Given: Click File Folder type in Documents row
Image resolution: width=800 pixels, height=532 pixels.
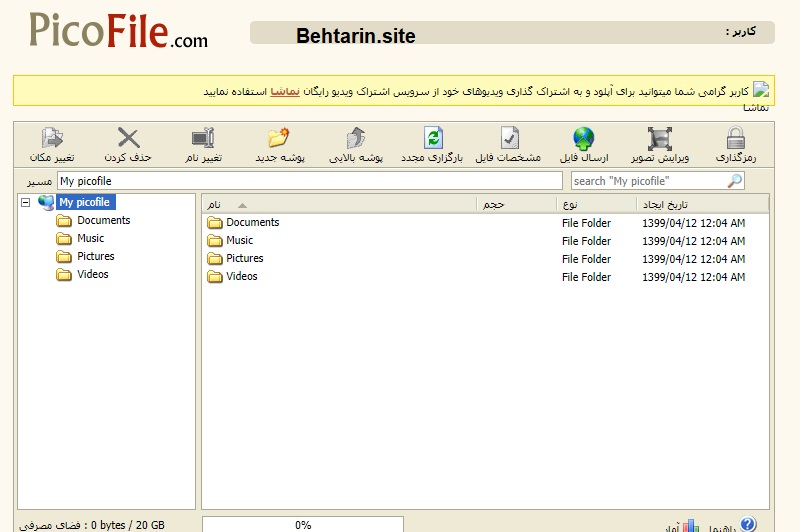Looking at the screenshot, I should [x=586, y=223].
